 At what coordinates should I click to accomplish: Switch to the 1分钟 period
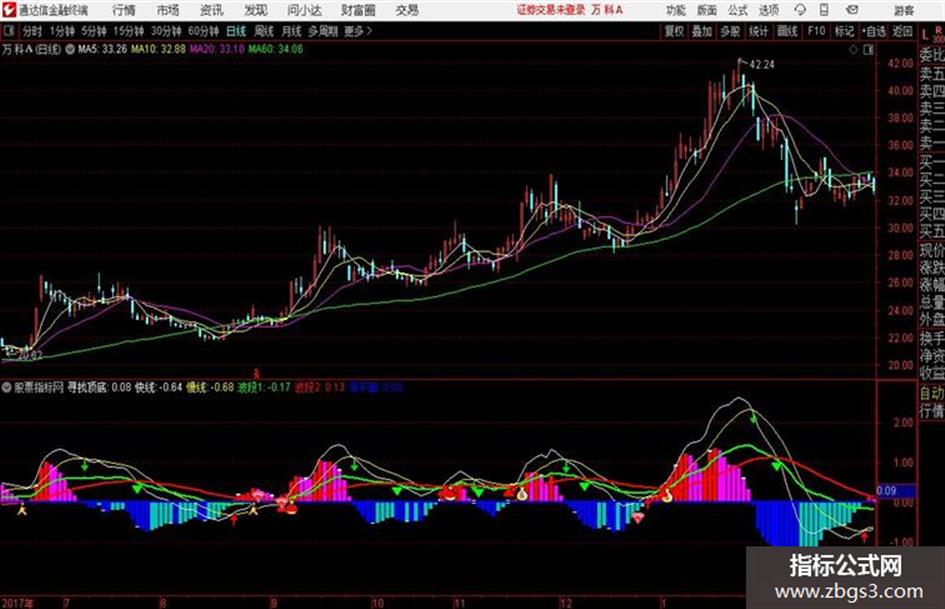point(62,31)
